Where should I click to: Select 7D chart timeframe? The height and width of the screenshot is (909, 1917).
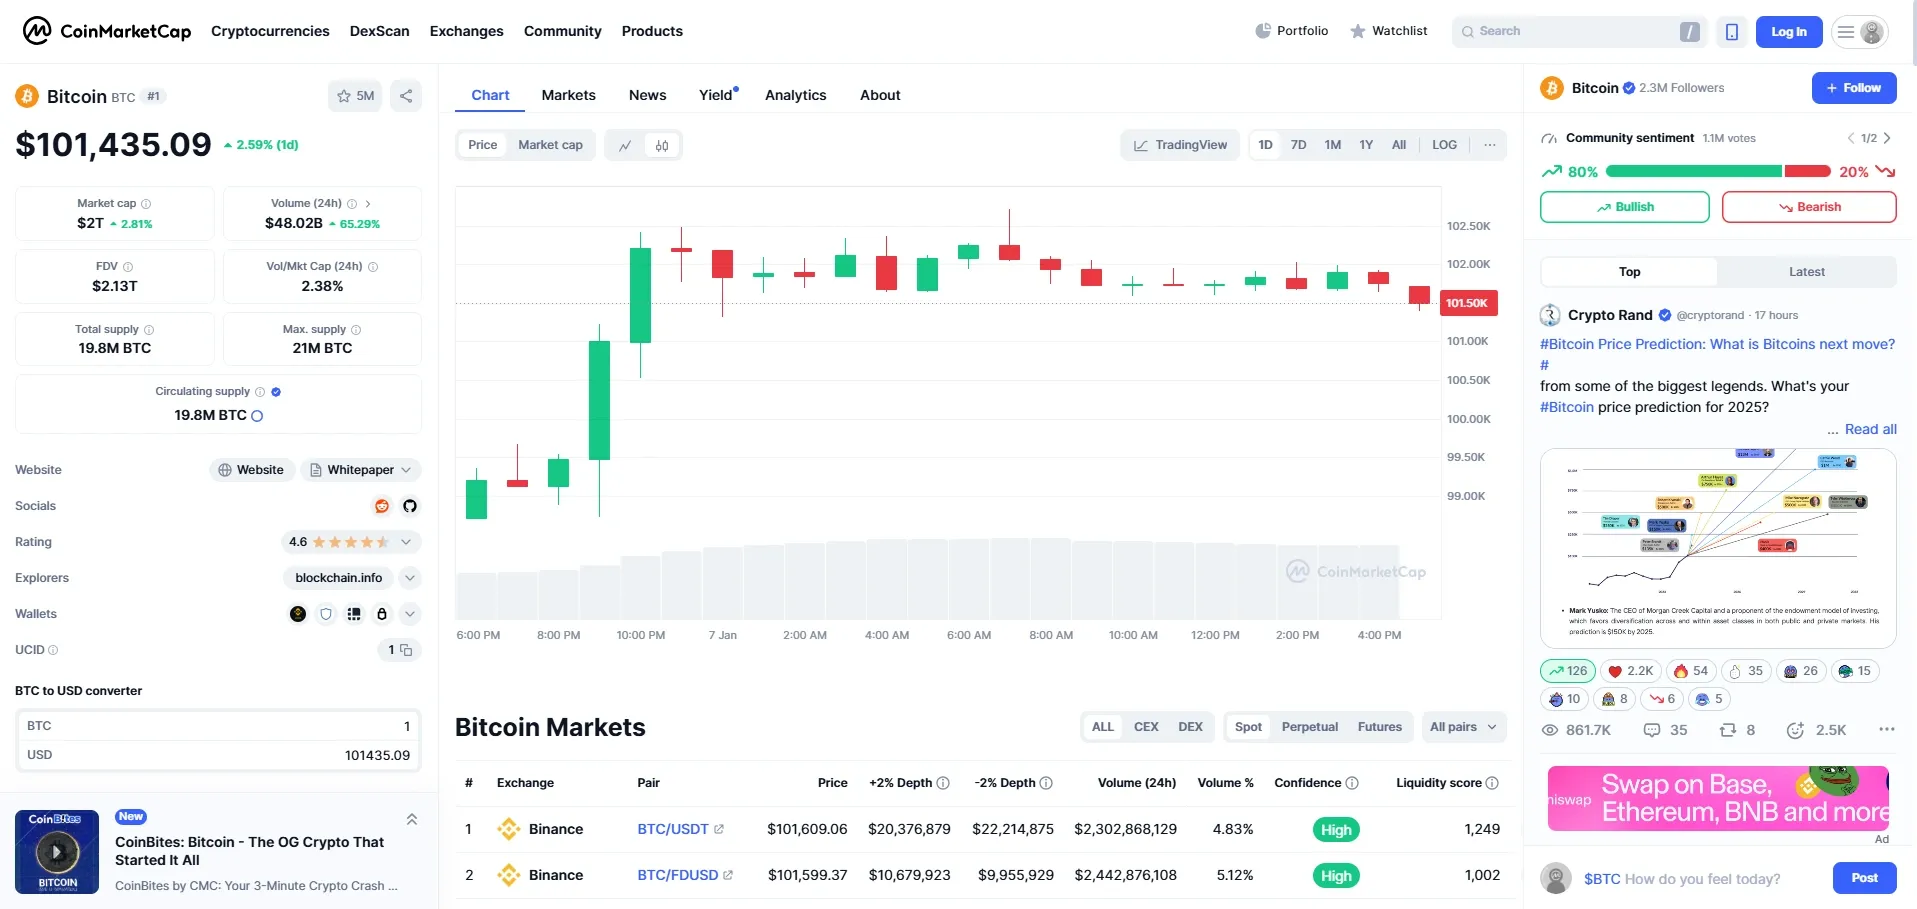pyautogui.click(x=1298, y=145)
